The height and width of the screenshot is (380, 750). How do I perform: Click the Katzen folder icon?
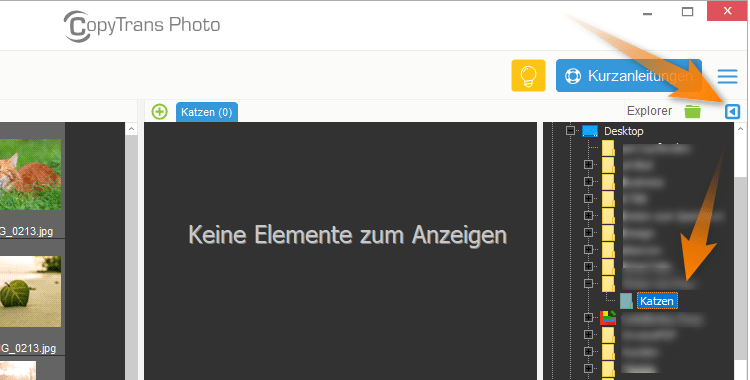626,301
